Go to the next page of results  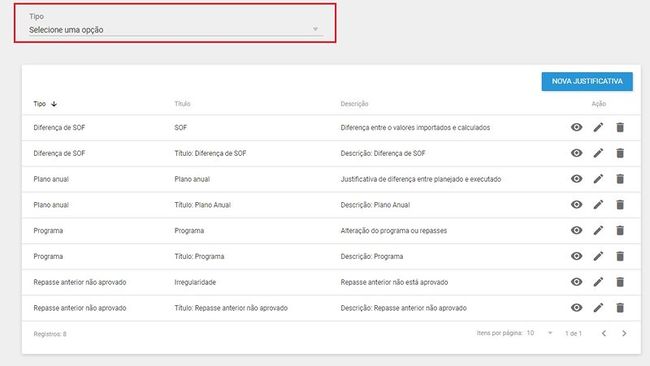click(624, 333)
